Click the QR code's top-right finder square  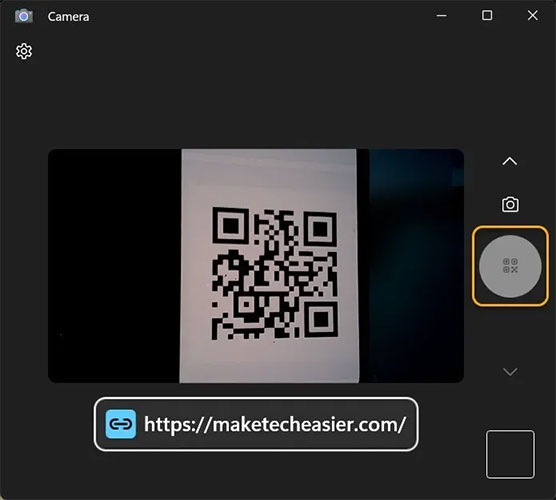(x=320, y=228)
